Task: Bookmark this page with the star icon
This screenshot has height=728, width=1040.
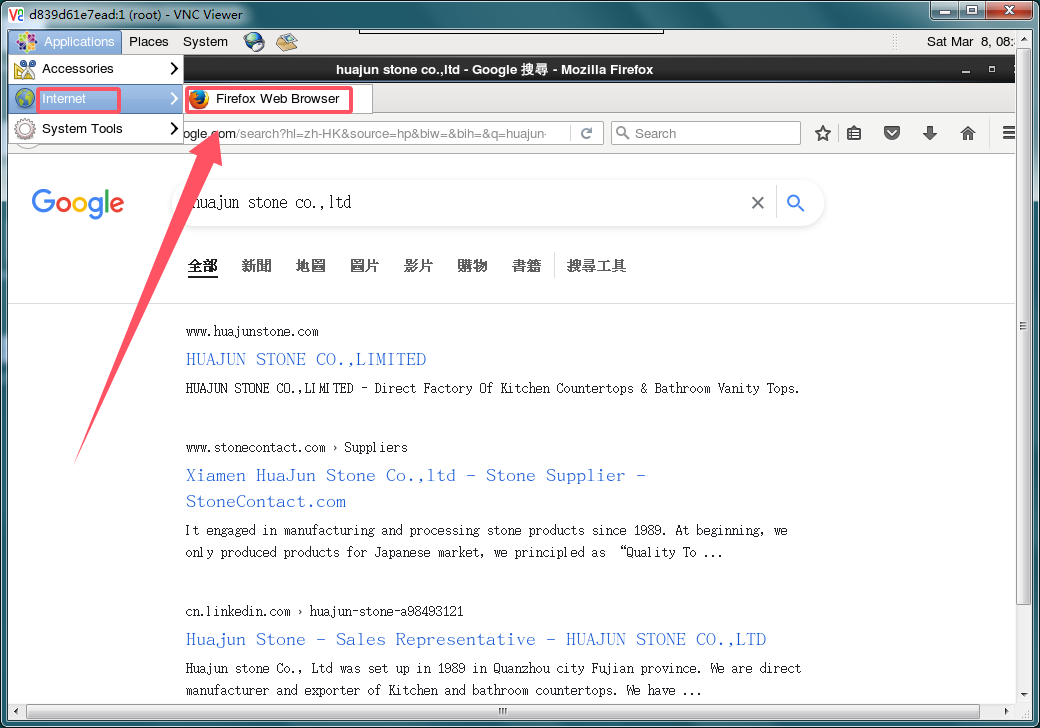Action: (x=822, y=133)
